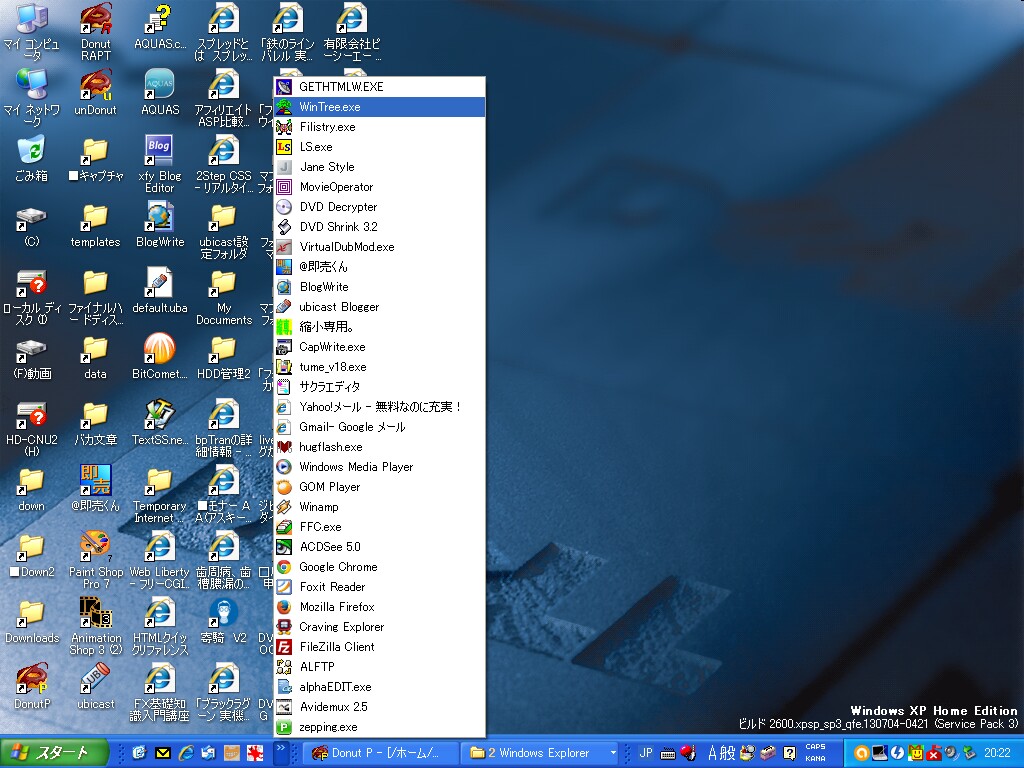Select the Downloads folder shortcut
Image resolution: width=1024 pixels, height=768 pixels.
pos(32,620)
